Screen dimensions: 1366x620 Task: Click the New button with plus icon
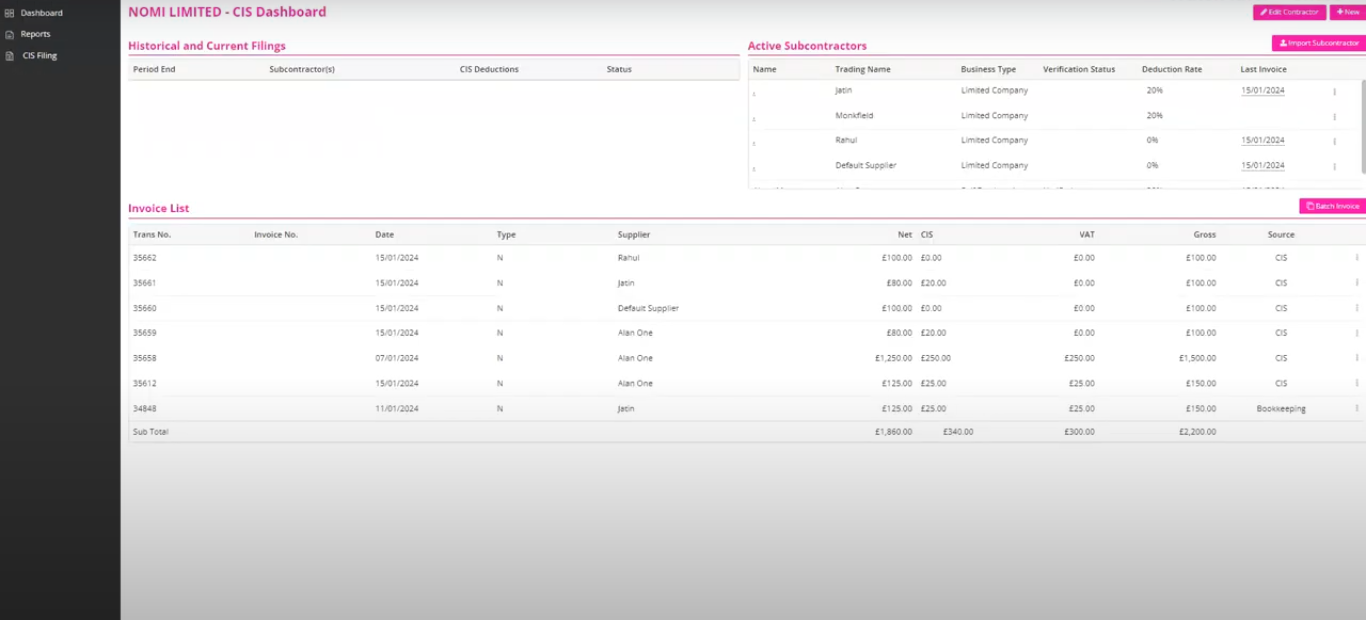[1347, 12]
